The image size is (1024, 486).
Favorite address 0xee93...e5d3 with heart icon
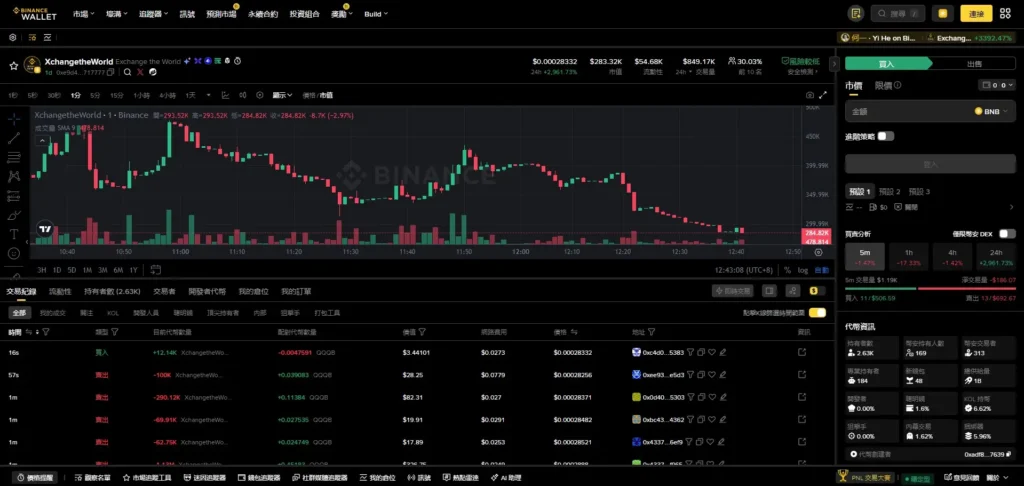712,375
